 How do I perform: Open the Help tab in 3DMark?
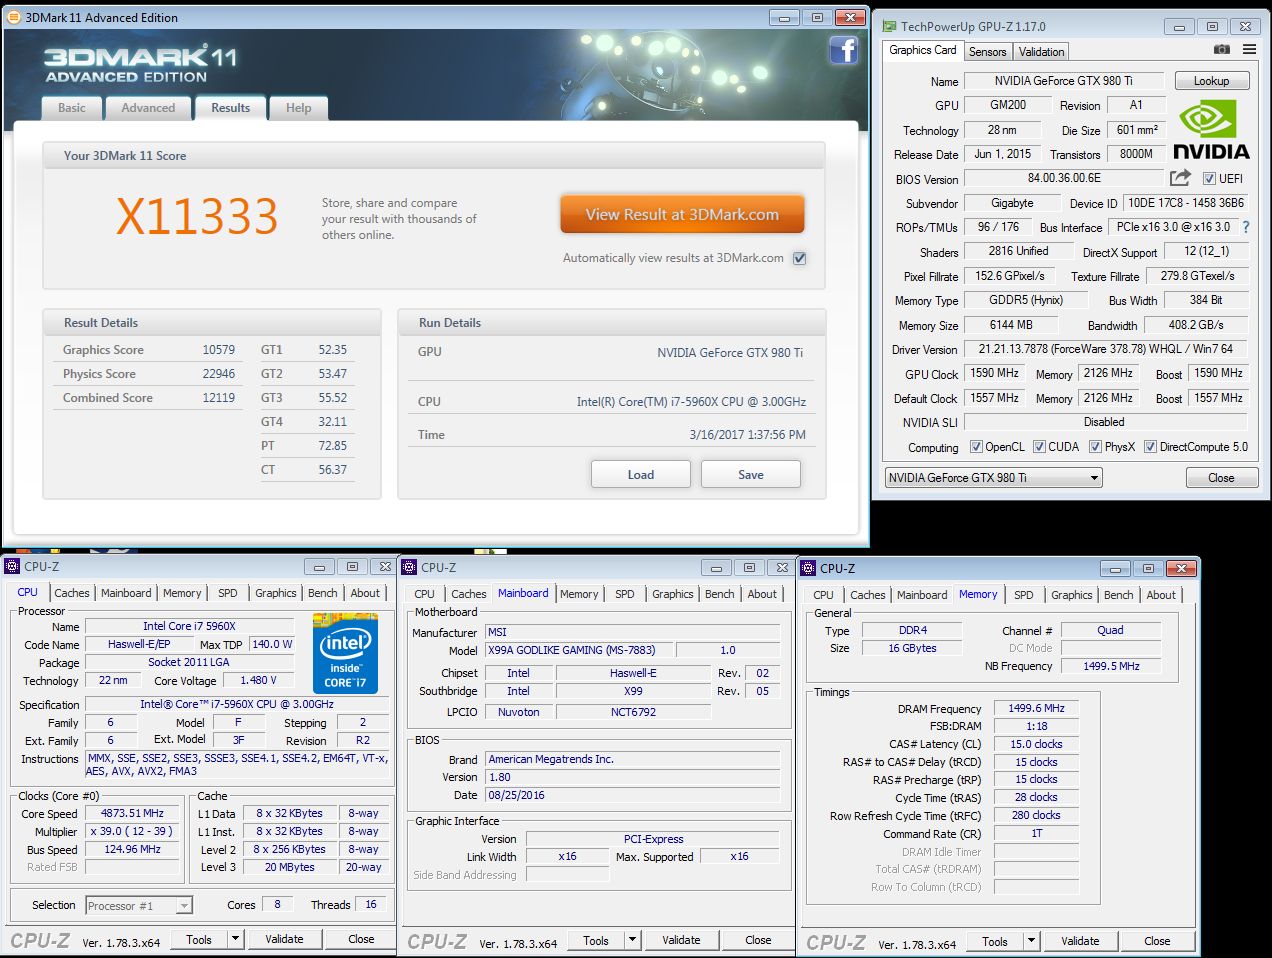pyautogui.click(x=298, y=108)
